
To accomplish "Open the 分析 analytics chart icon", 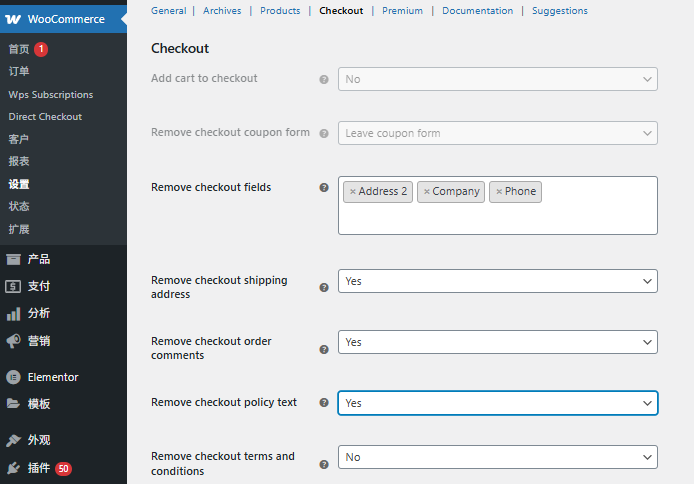I will pyautogui.click(x=13, y=313).
